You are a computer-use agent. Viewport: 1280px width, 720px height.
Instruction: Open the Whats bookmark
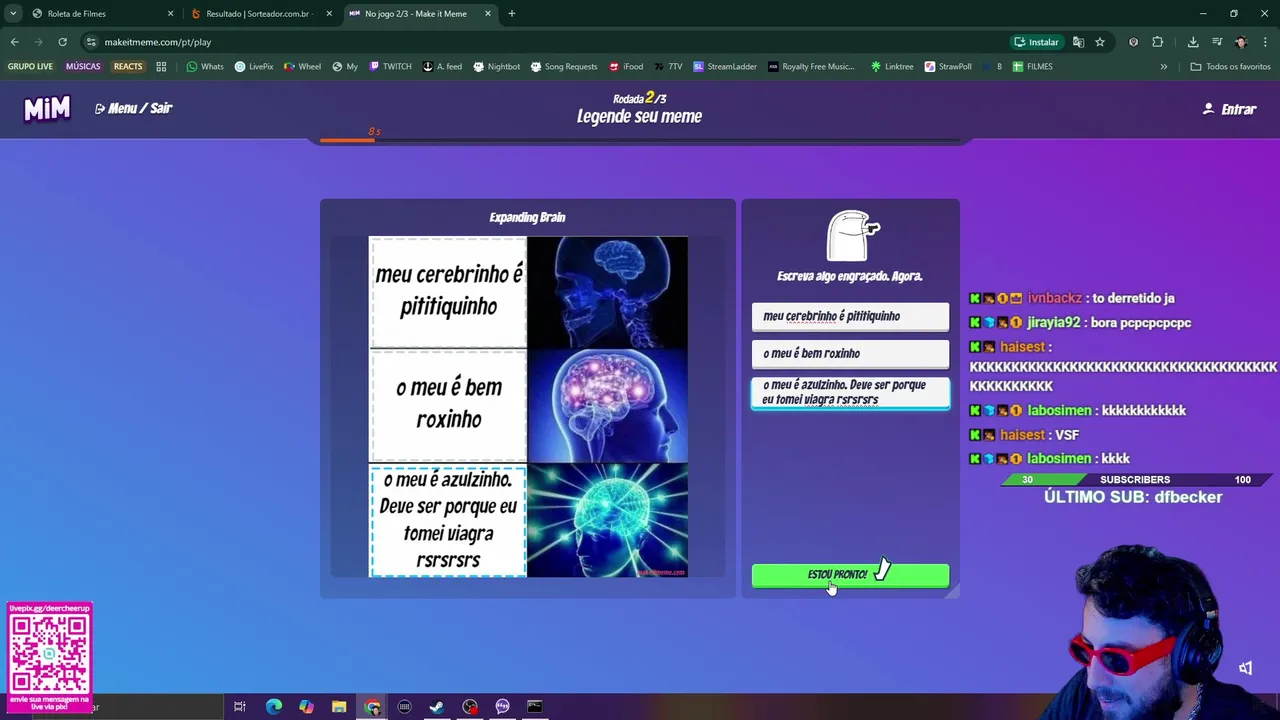click(205, 67)
